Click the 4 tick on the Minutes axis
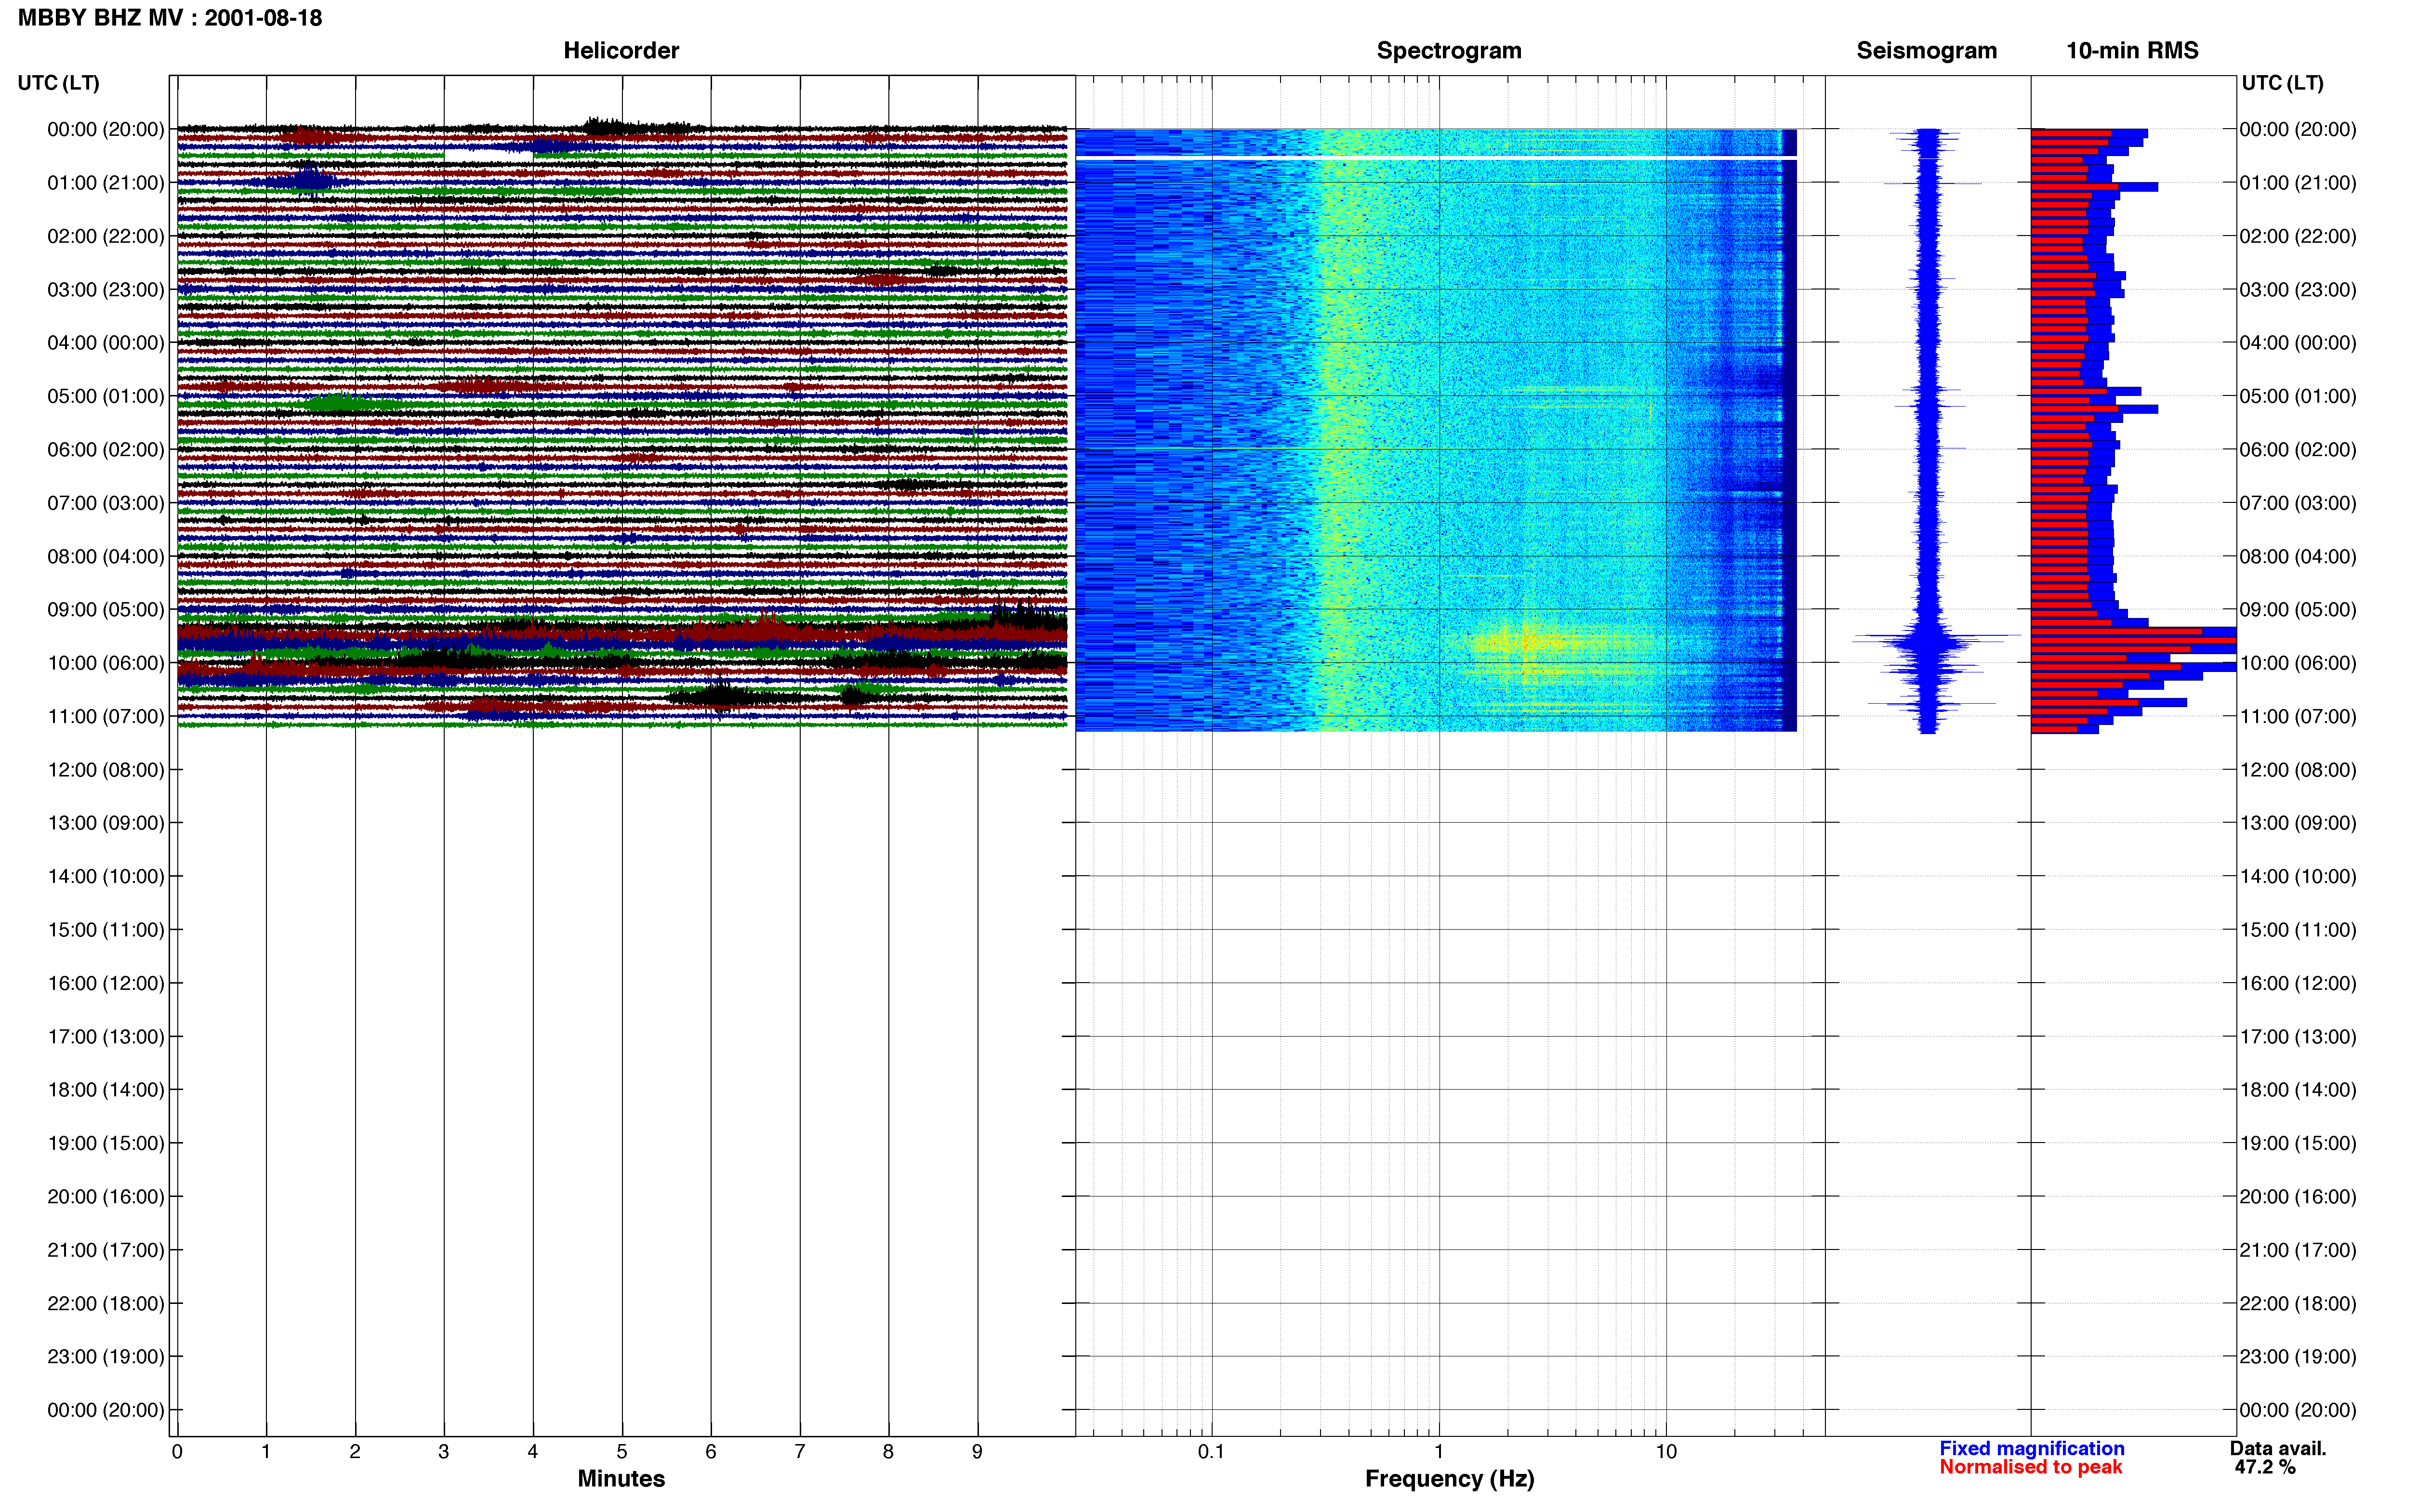Screen dimensions: 2418x1512 (533, 1451)
